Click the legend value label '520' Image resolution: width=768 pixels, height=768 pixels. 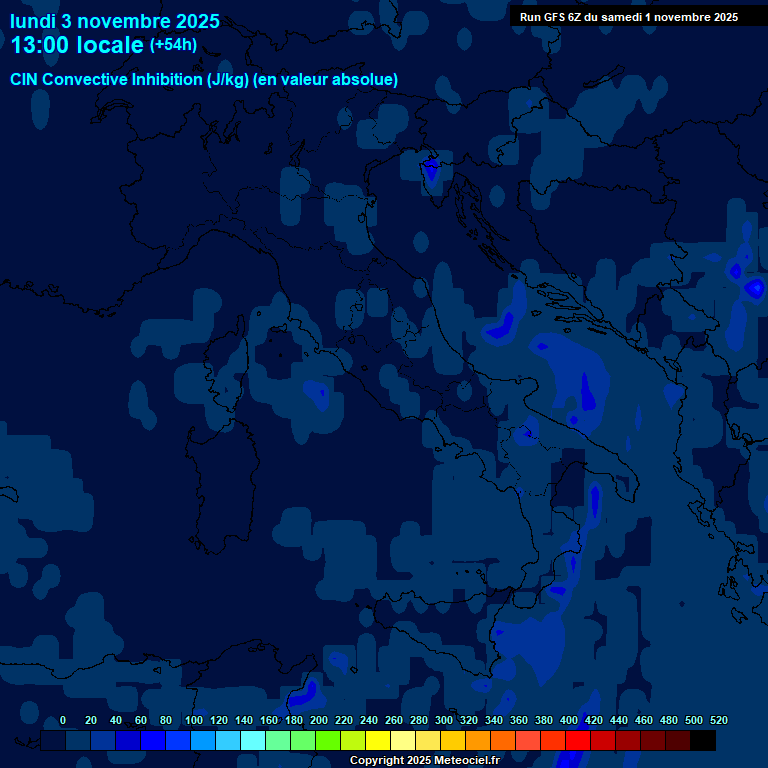(x=718, y=721)
